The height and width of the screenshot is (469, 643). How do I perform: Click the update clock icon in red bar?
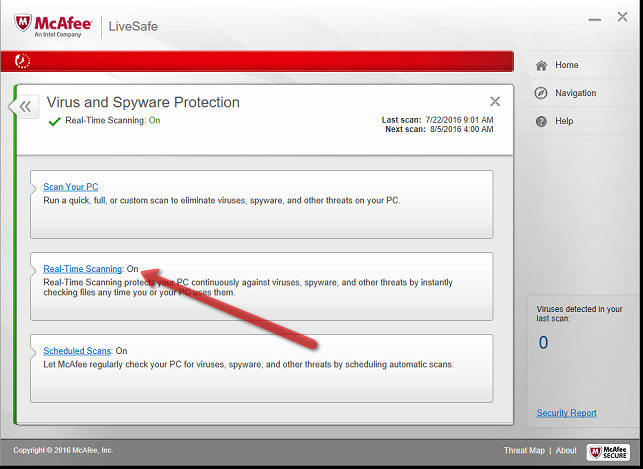point(23,61)
